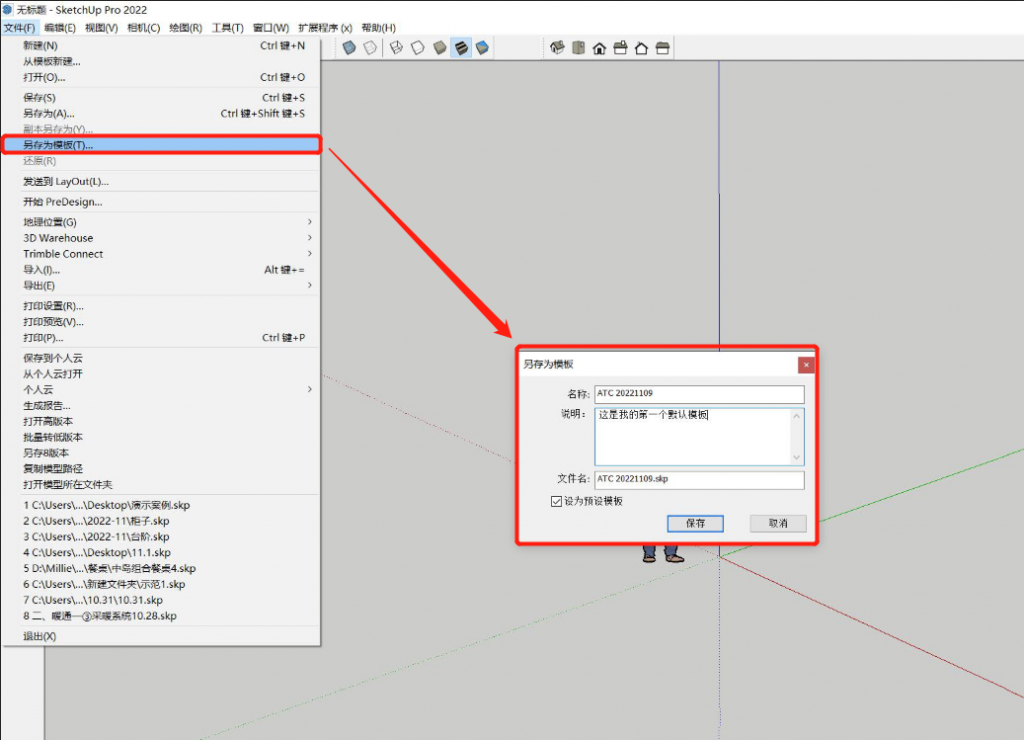Click 保存 button in template dialog
Viewport: 1024px width, 740px height.
coord(695,523)
